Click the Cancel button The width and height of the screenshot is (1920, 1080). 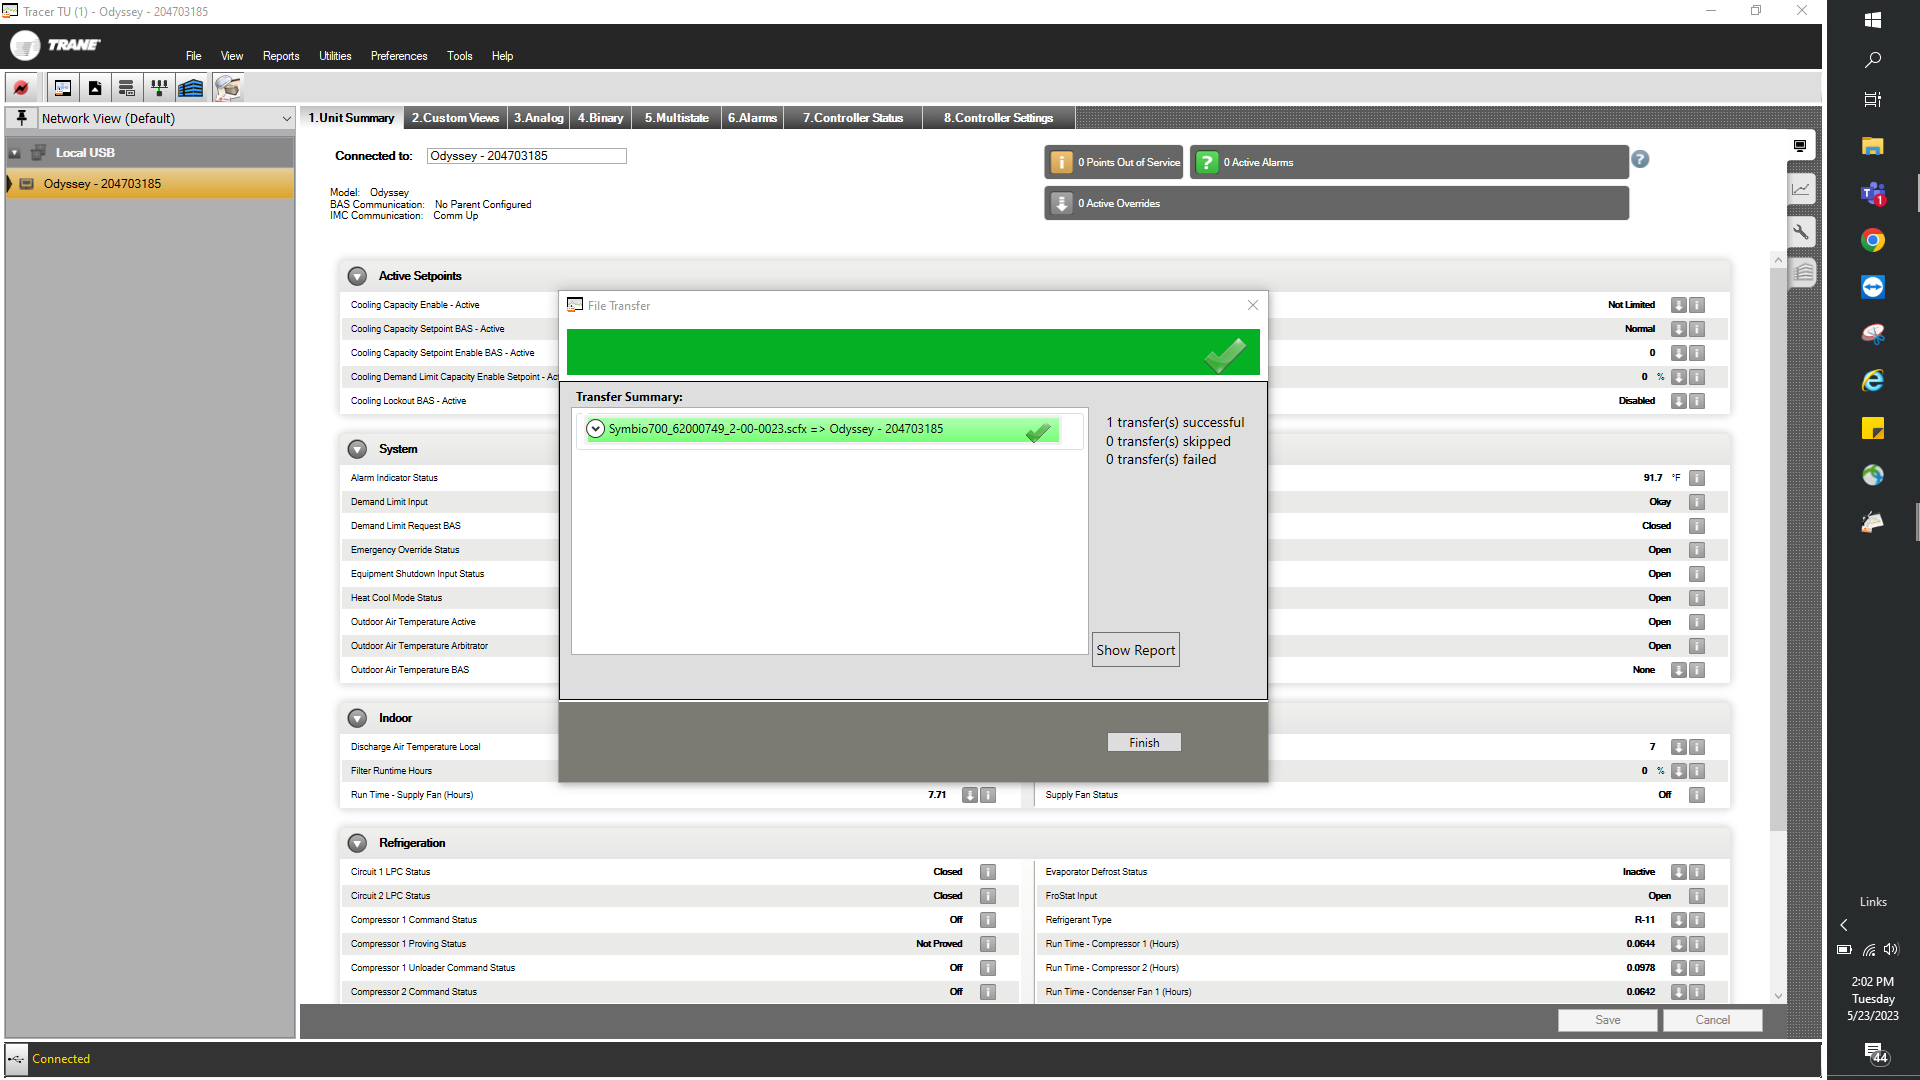click(1712, 1020)
